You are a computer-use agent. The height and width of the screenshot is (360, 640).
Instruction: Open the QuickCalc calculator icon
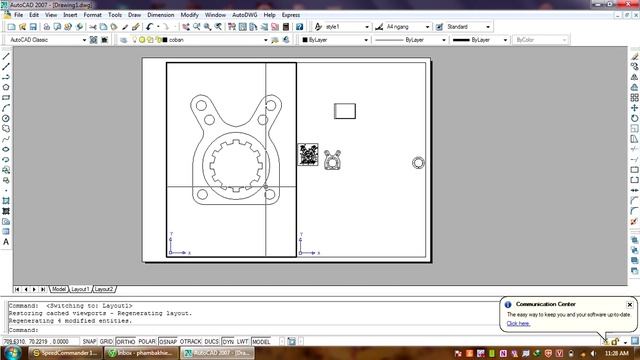(286, 27)
